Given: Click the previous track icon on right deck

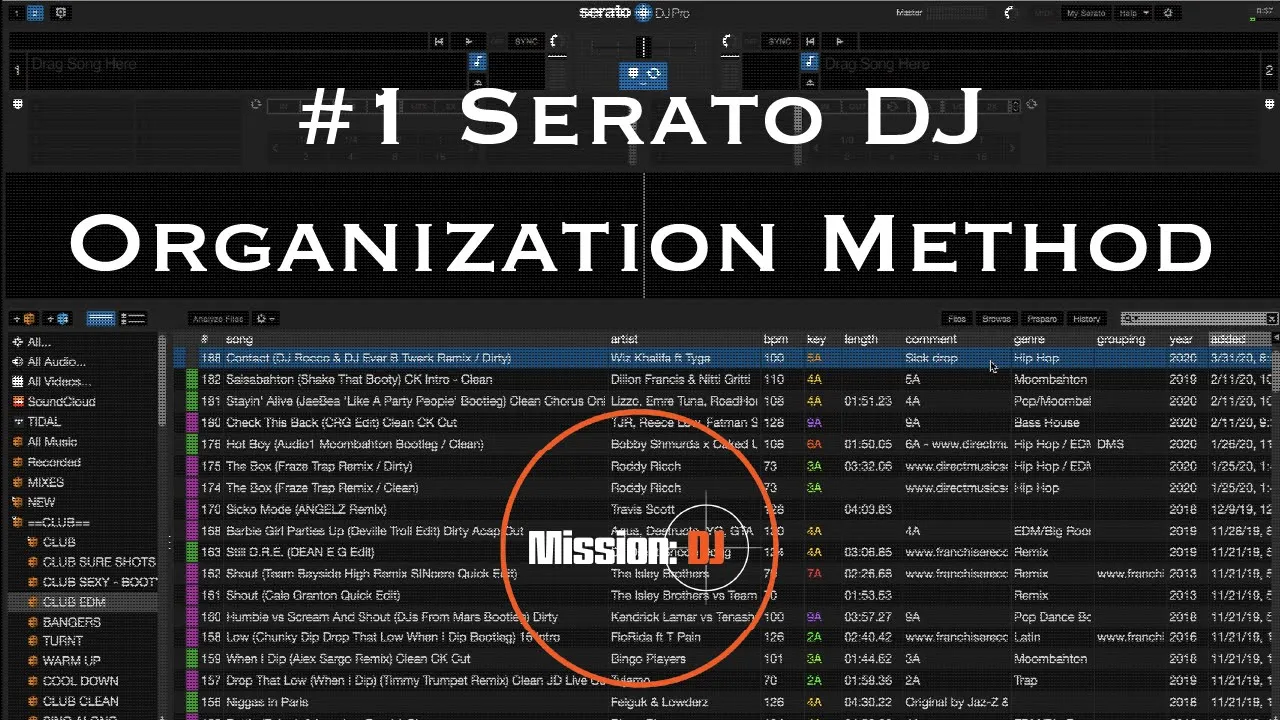Looking at the screenshot, I should 810,41.
